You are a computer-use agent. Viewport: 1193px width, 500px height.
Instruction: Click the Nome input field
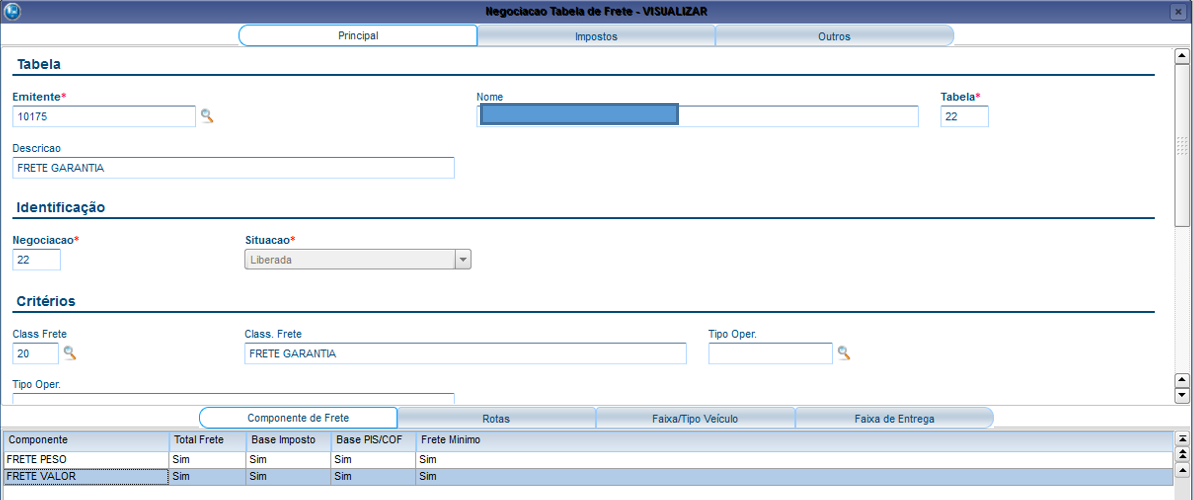click(x=697, y=116)
